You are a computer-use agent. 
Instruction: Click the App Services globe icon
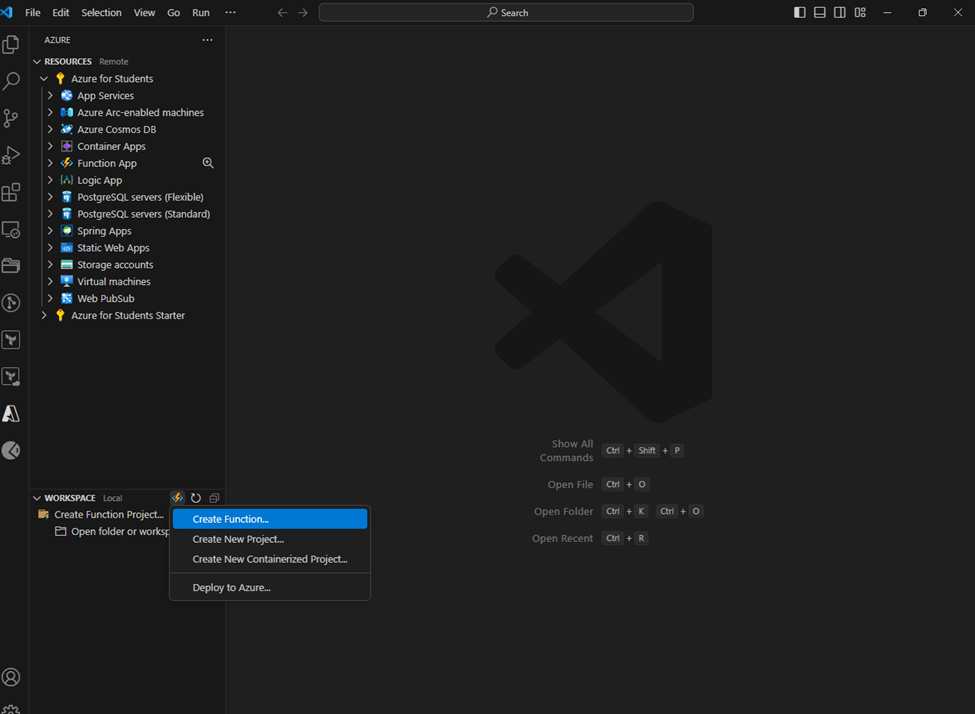pyautogui.click(x=67, y=95)
